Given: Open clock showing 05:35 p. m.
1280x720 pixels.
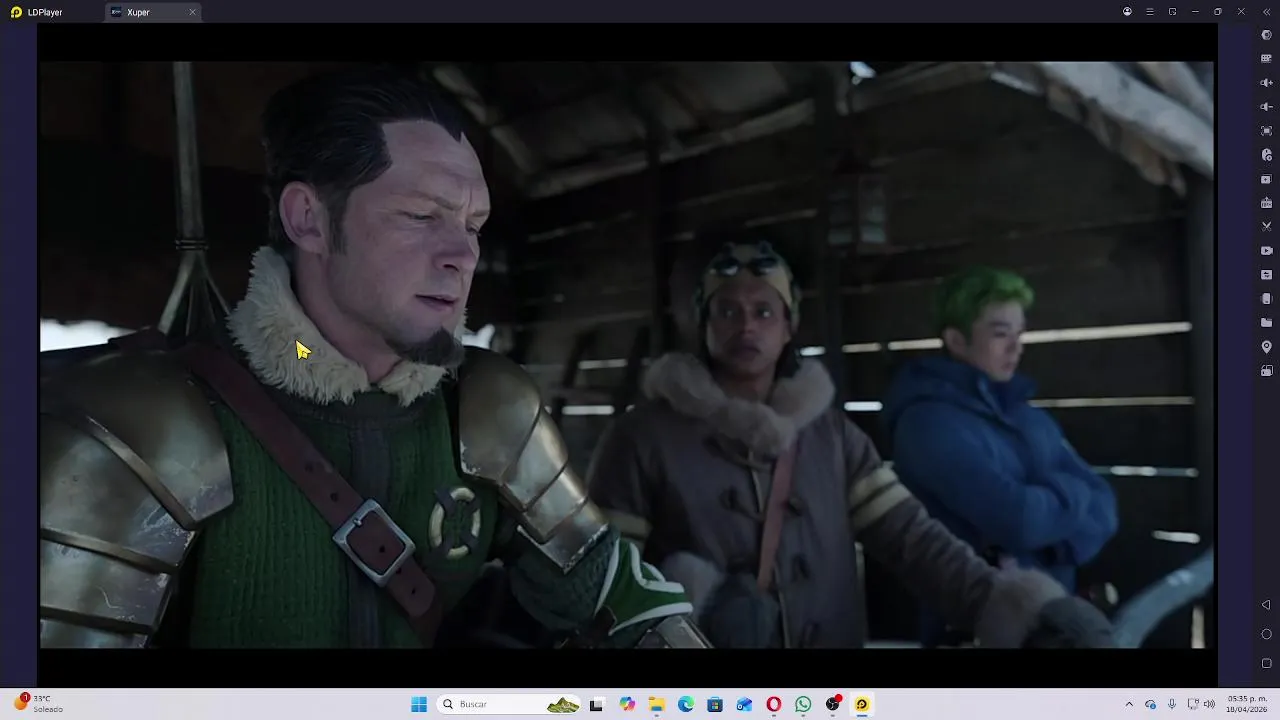Looking at the screenshot, I should [x=1247, y=704].
